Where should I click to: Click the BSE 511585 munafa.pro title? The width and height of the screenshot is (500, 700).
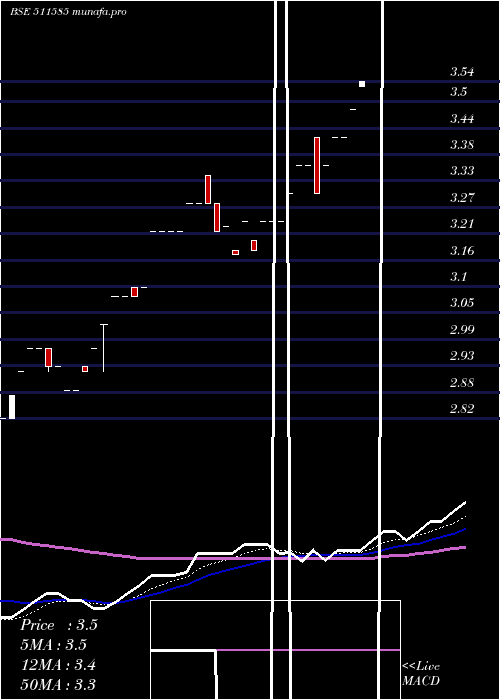coord(68,12)
